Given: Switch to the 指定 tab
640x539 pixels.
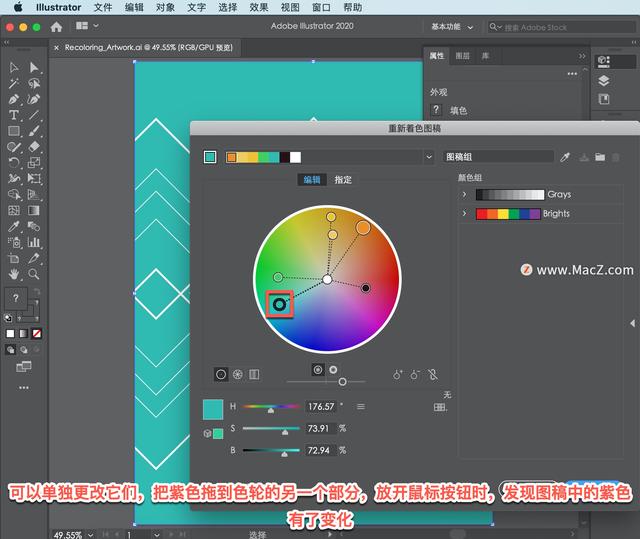Looking at the screenshot, I should tap(343, 180).
